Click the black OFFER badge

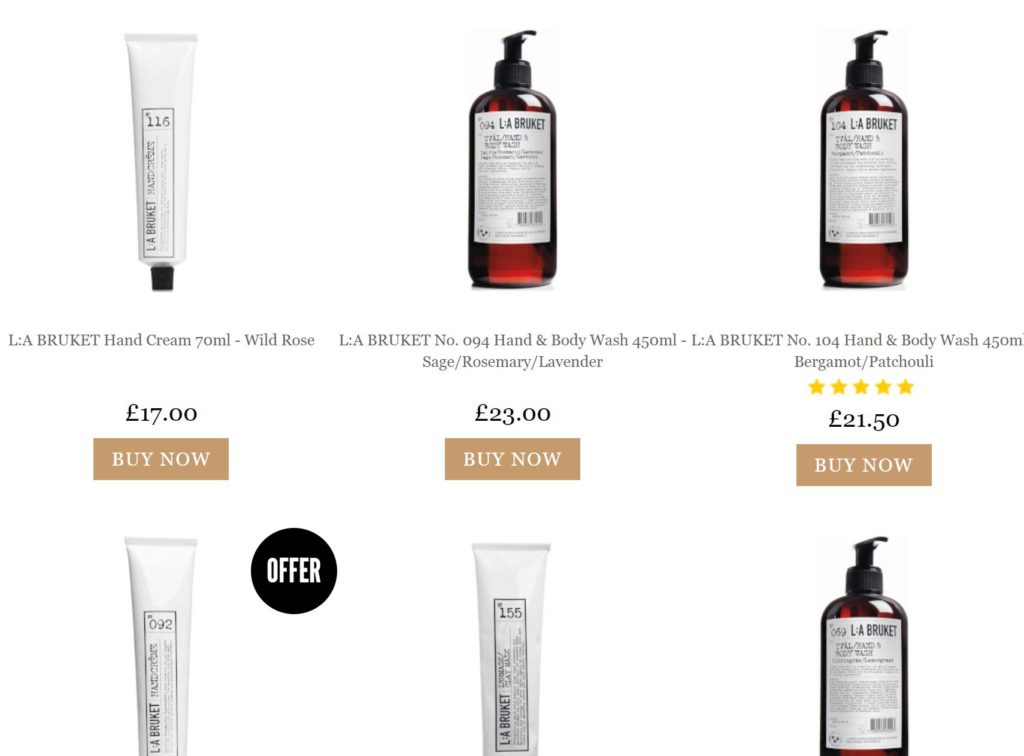(x=294, y=571)
